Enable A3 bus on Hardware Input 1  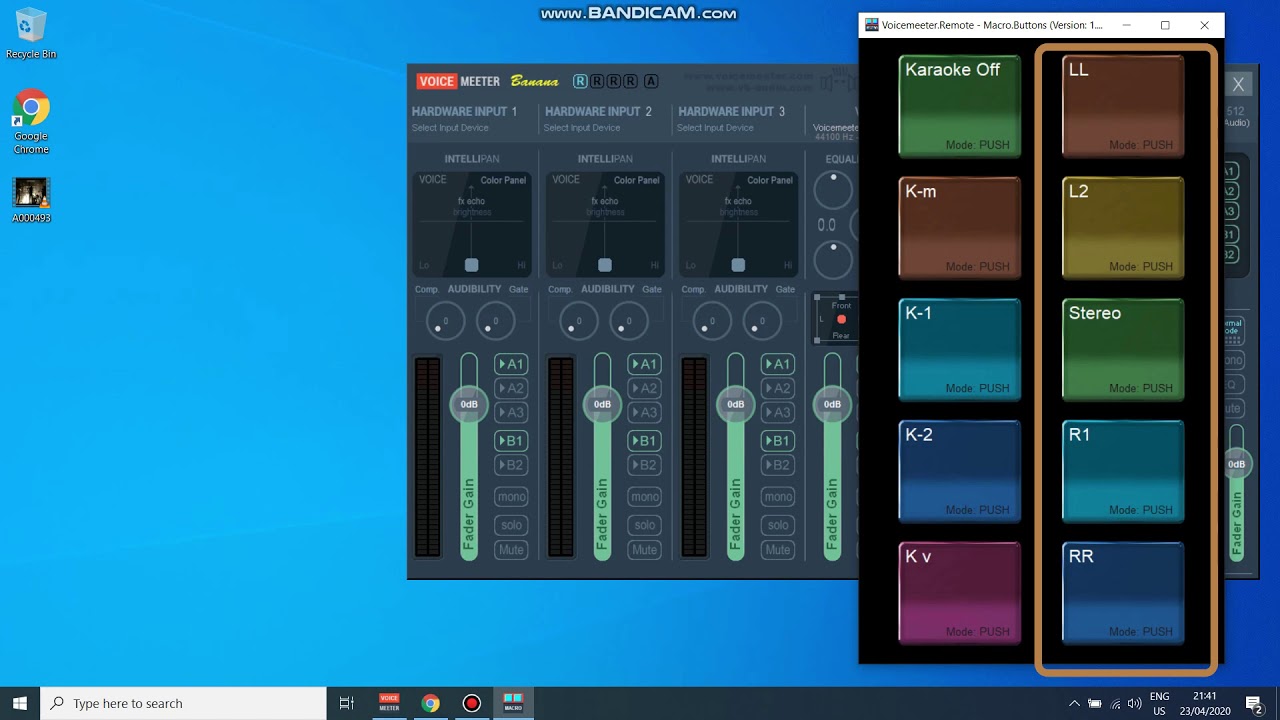click(511, 412)
